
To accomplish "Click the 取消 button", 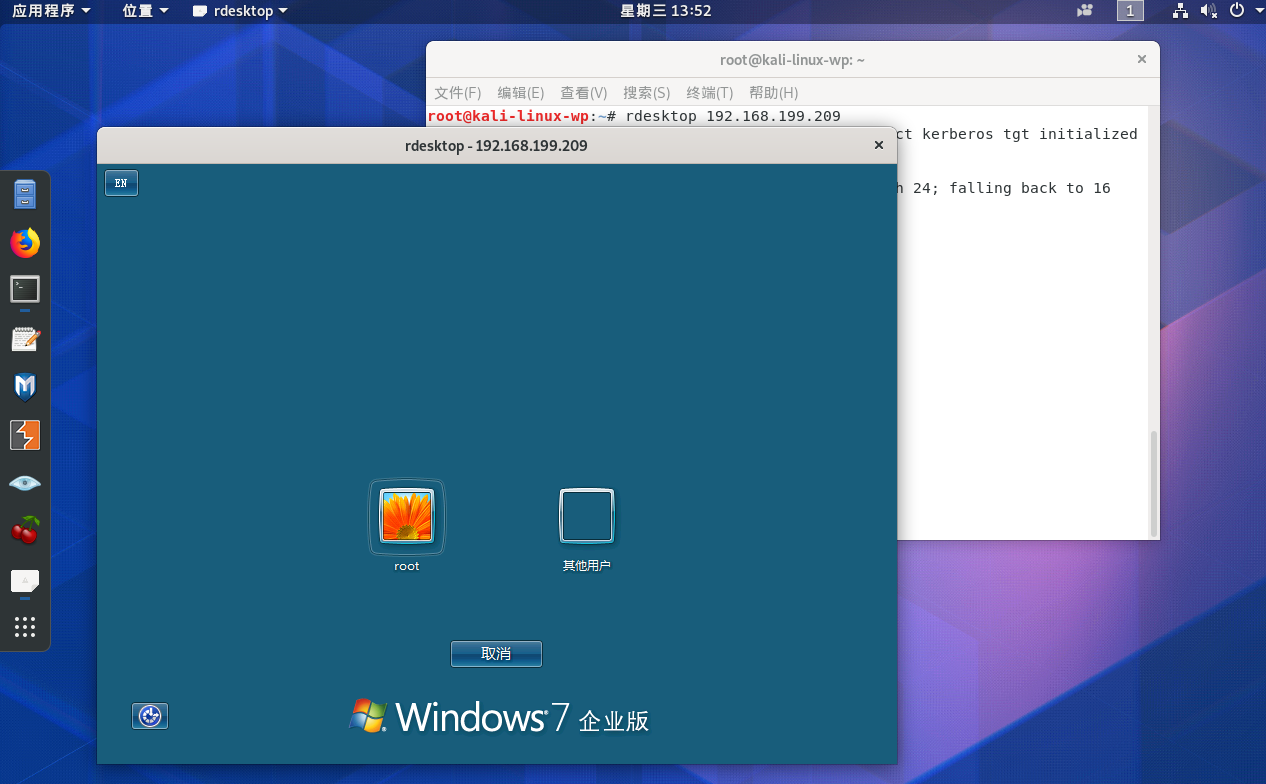I will (x=496, y=654).
